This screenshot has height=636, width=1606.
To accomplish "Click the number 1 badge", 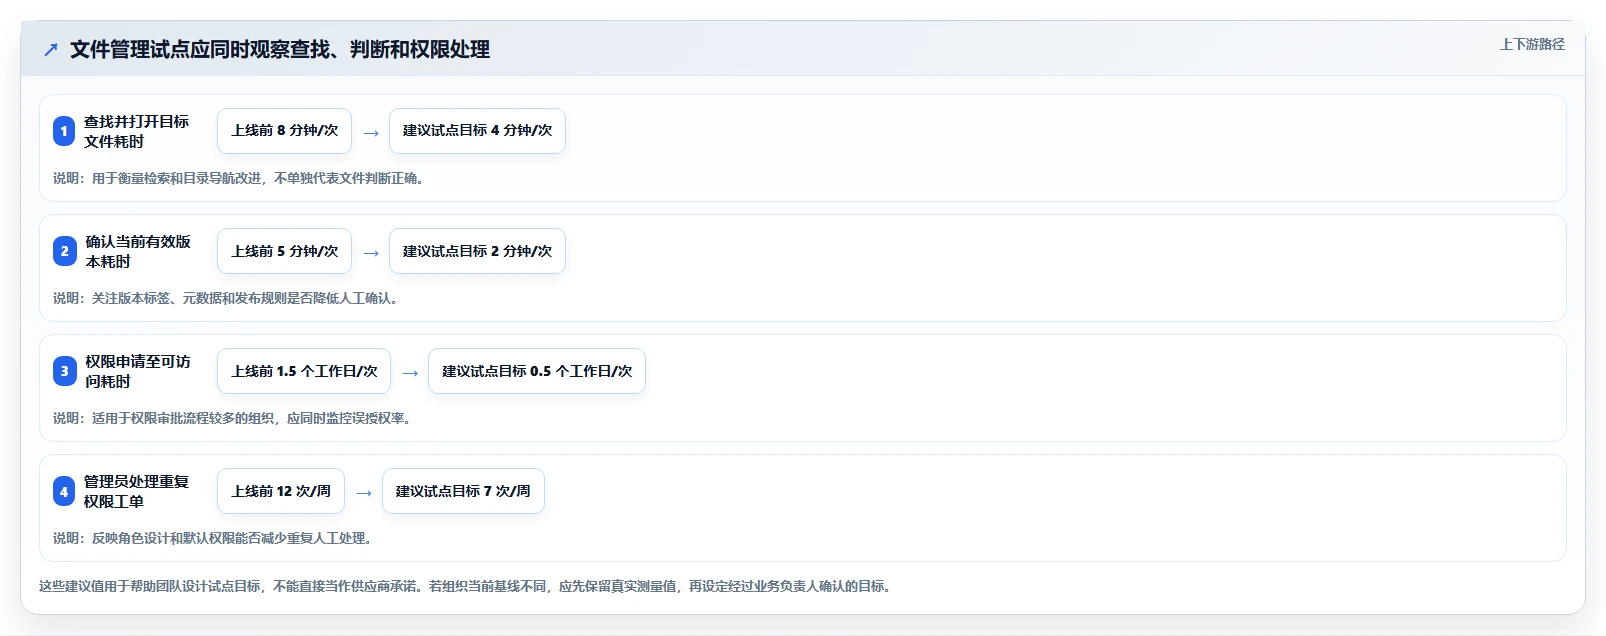I will click(64, 131).
